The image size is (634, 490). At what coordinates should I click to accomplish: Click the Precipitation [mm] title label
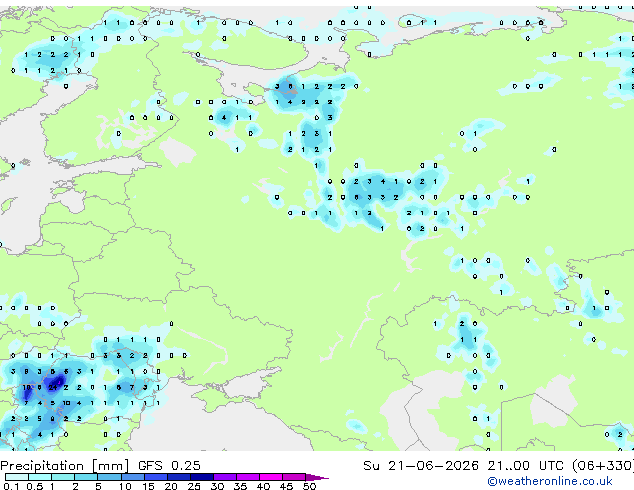(x=65, y=466)
